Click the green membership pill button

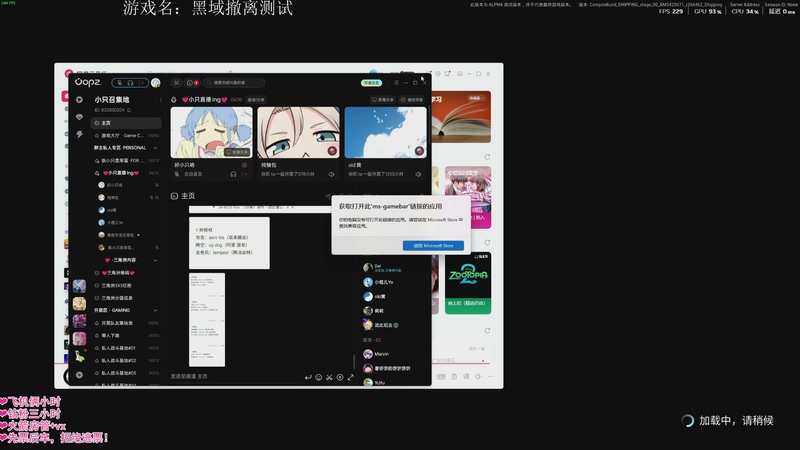(x=371, y=83)
